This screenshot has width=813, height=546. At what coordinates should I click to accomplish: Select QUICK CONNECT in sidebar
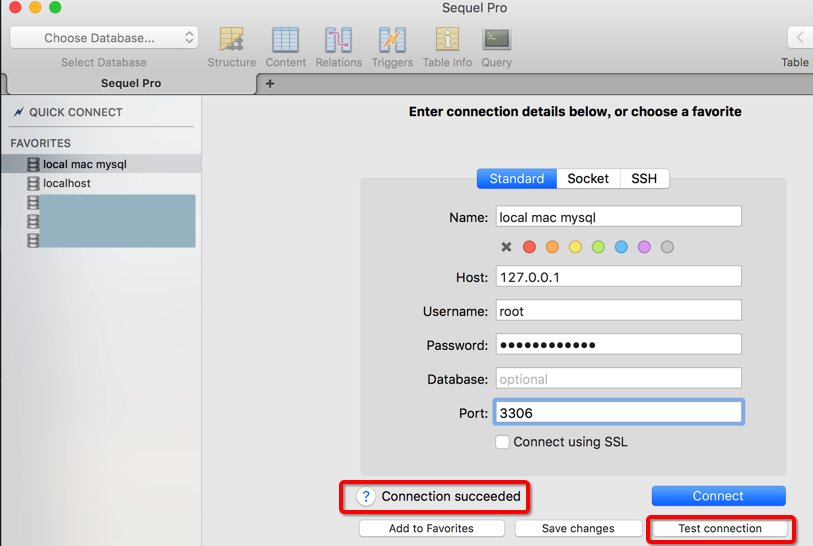click(75, 113)
